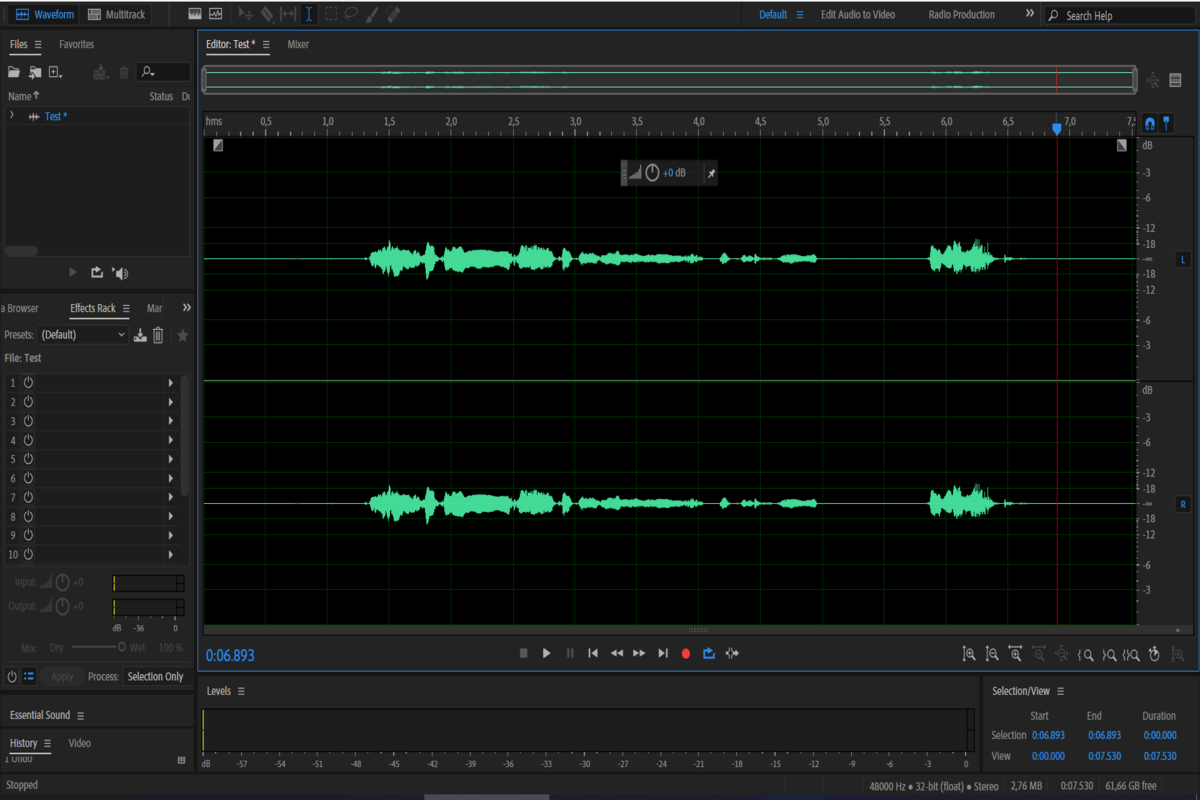Click the Dry/Wet mix slider handle
The width and height of the screenshot is (1200, 800).
[x=123, y=647]
